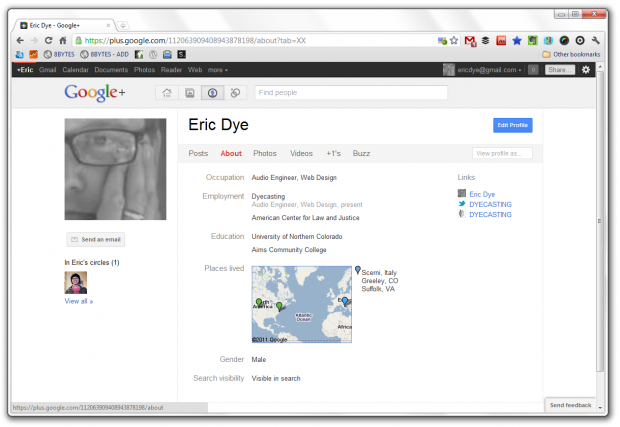Reload the page with the refresh icon
The image size is (620, 427).
pyautogui.click(x=48, y=40)
